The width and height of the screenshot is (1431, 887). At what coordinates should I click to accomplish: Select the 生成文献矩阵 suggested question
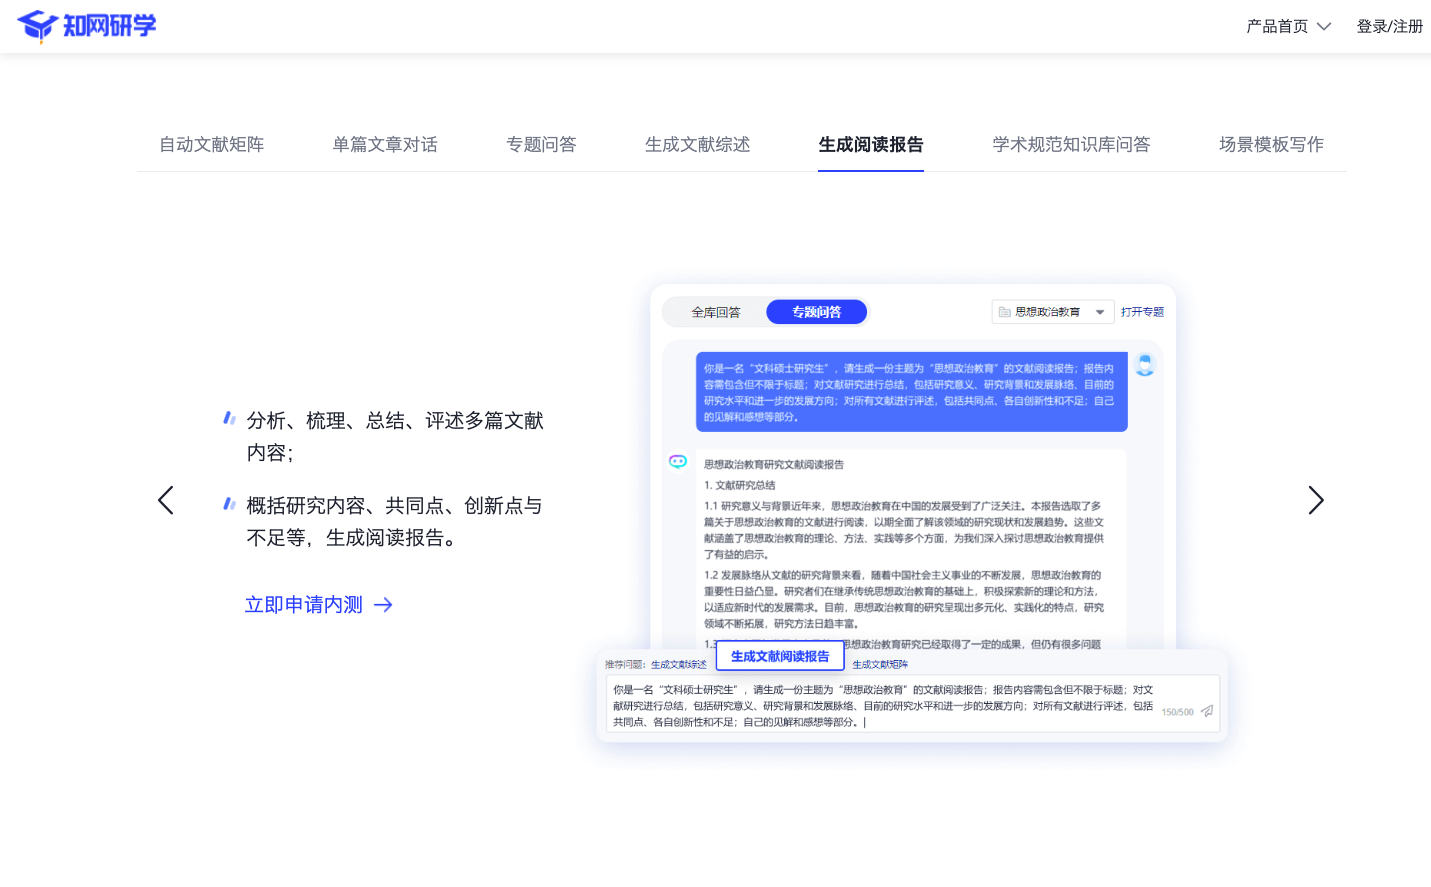881,664
